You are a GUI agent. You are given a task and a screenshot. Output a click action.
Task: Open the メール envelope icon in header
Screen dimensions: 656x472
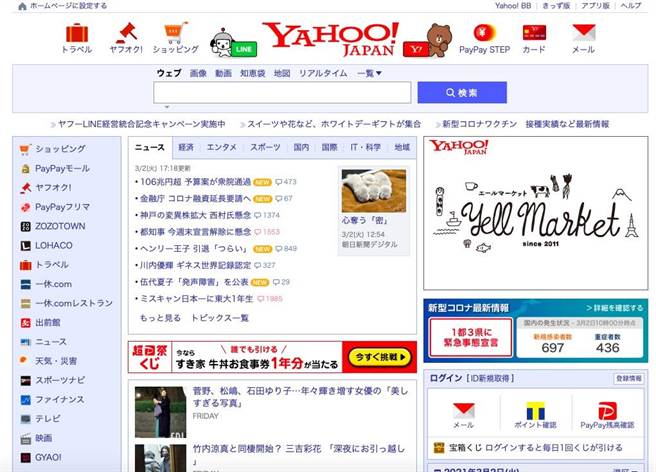583,34
